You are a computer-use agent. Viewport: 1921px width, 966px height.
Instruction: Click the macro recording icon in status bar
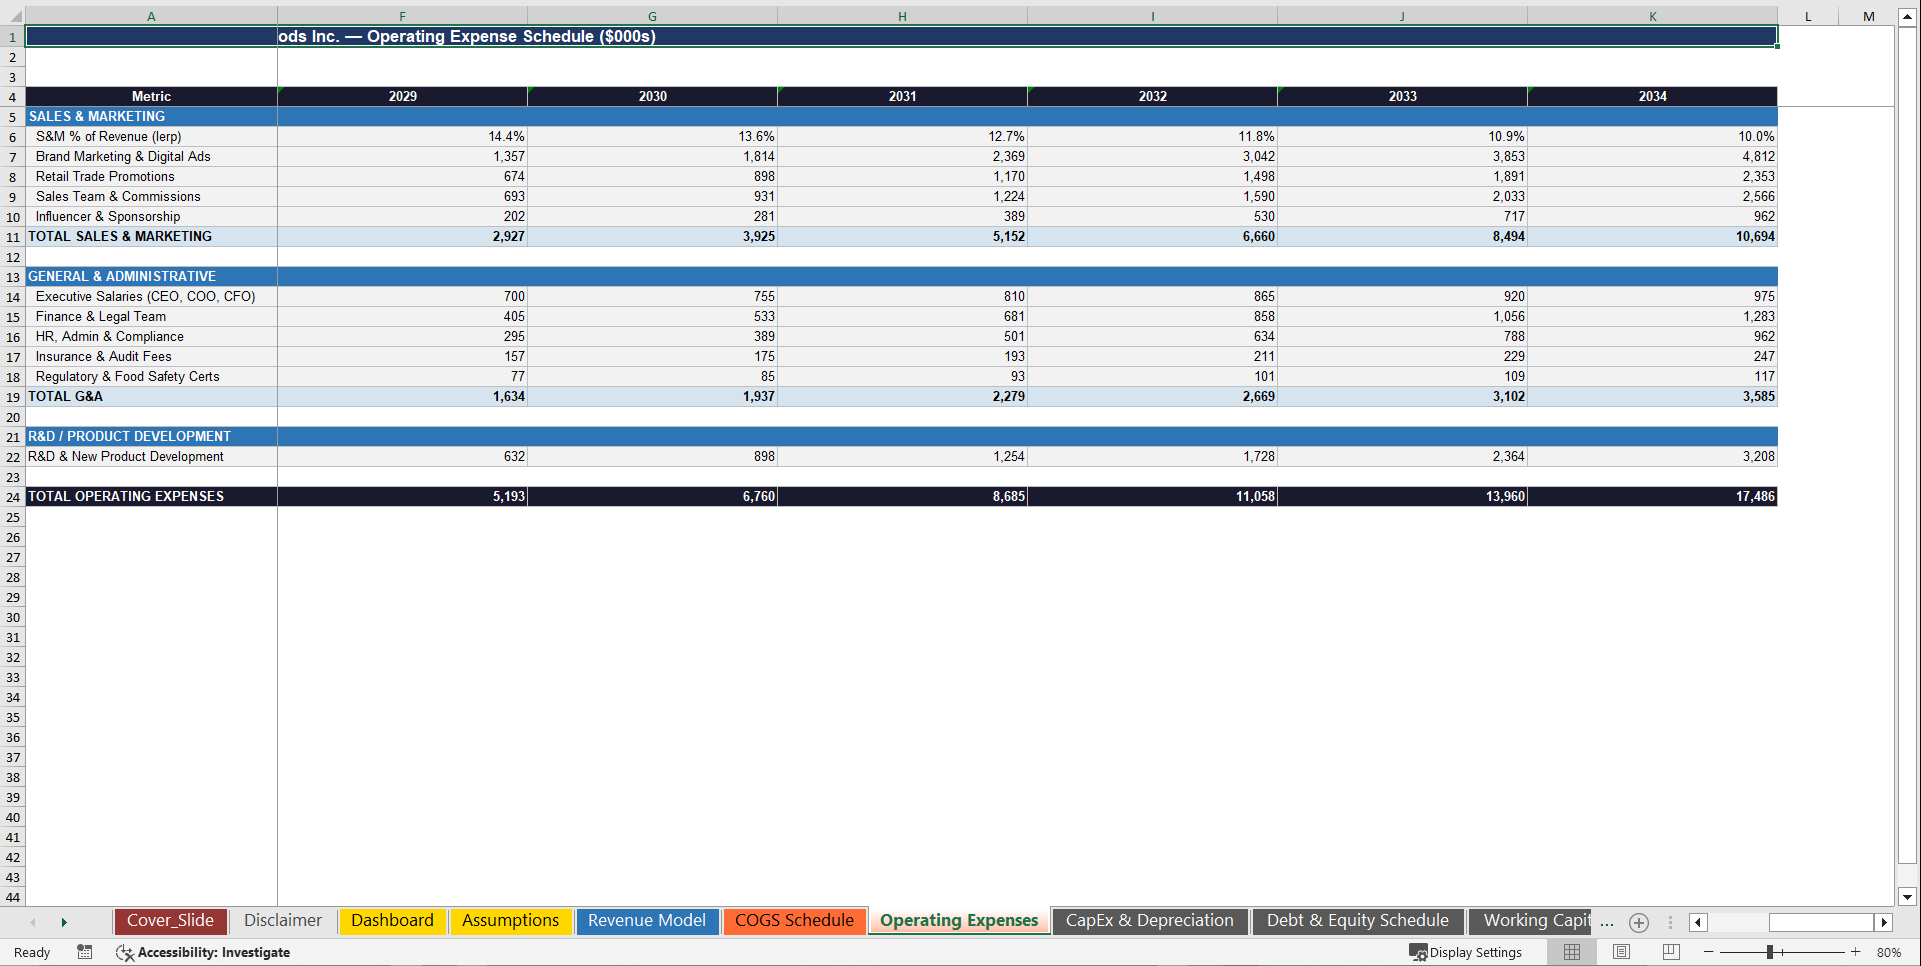85,952
